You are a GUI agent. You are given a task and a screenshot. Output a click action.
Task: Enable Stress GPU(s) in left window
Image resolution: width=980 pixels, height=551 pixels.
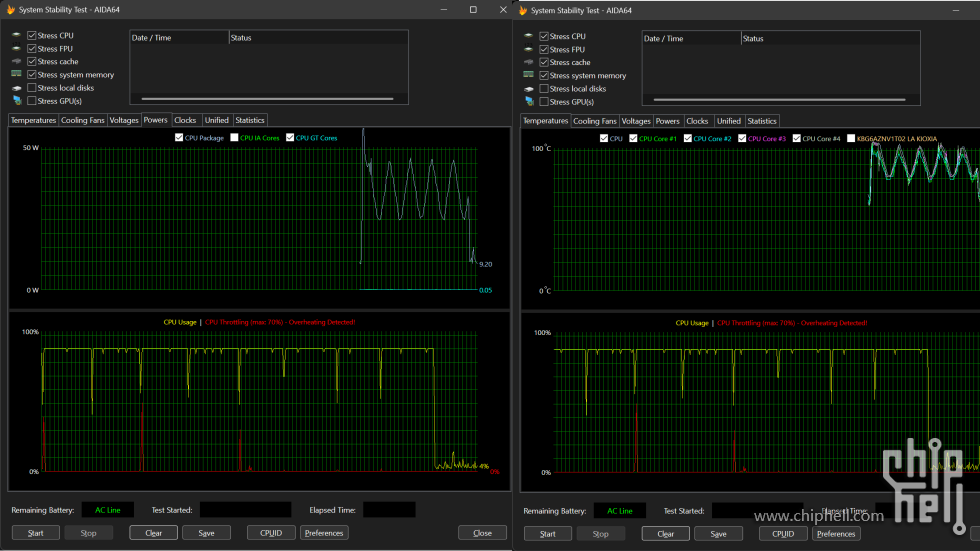(x=32, y=101)
